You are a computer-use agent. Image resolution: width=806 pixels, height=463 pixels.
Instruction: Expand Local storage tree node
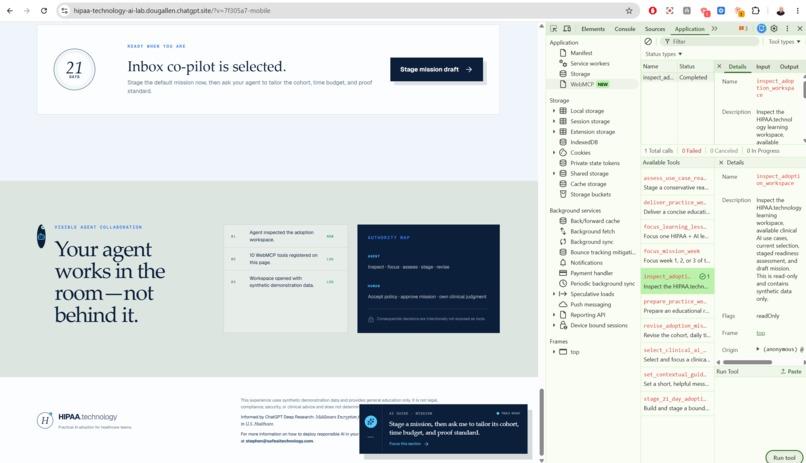554,111
